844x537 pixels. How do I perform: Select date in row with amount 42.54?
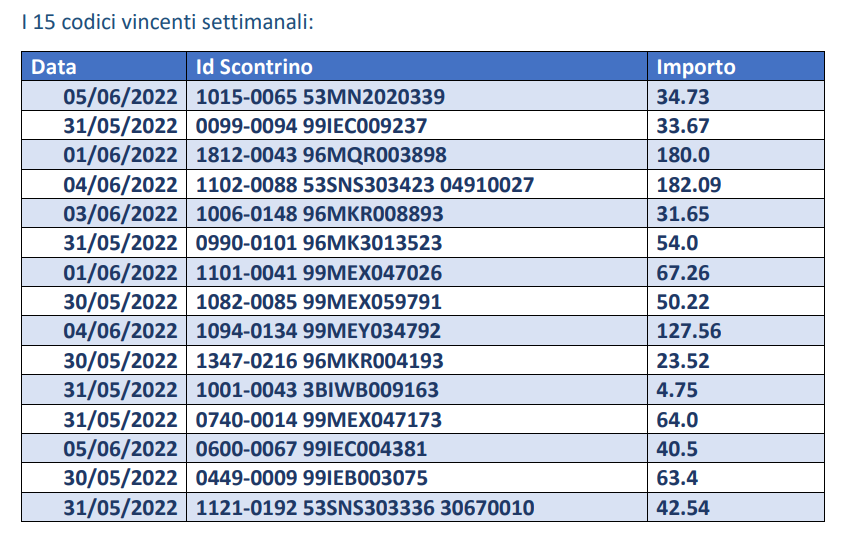tap(121, 508)
